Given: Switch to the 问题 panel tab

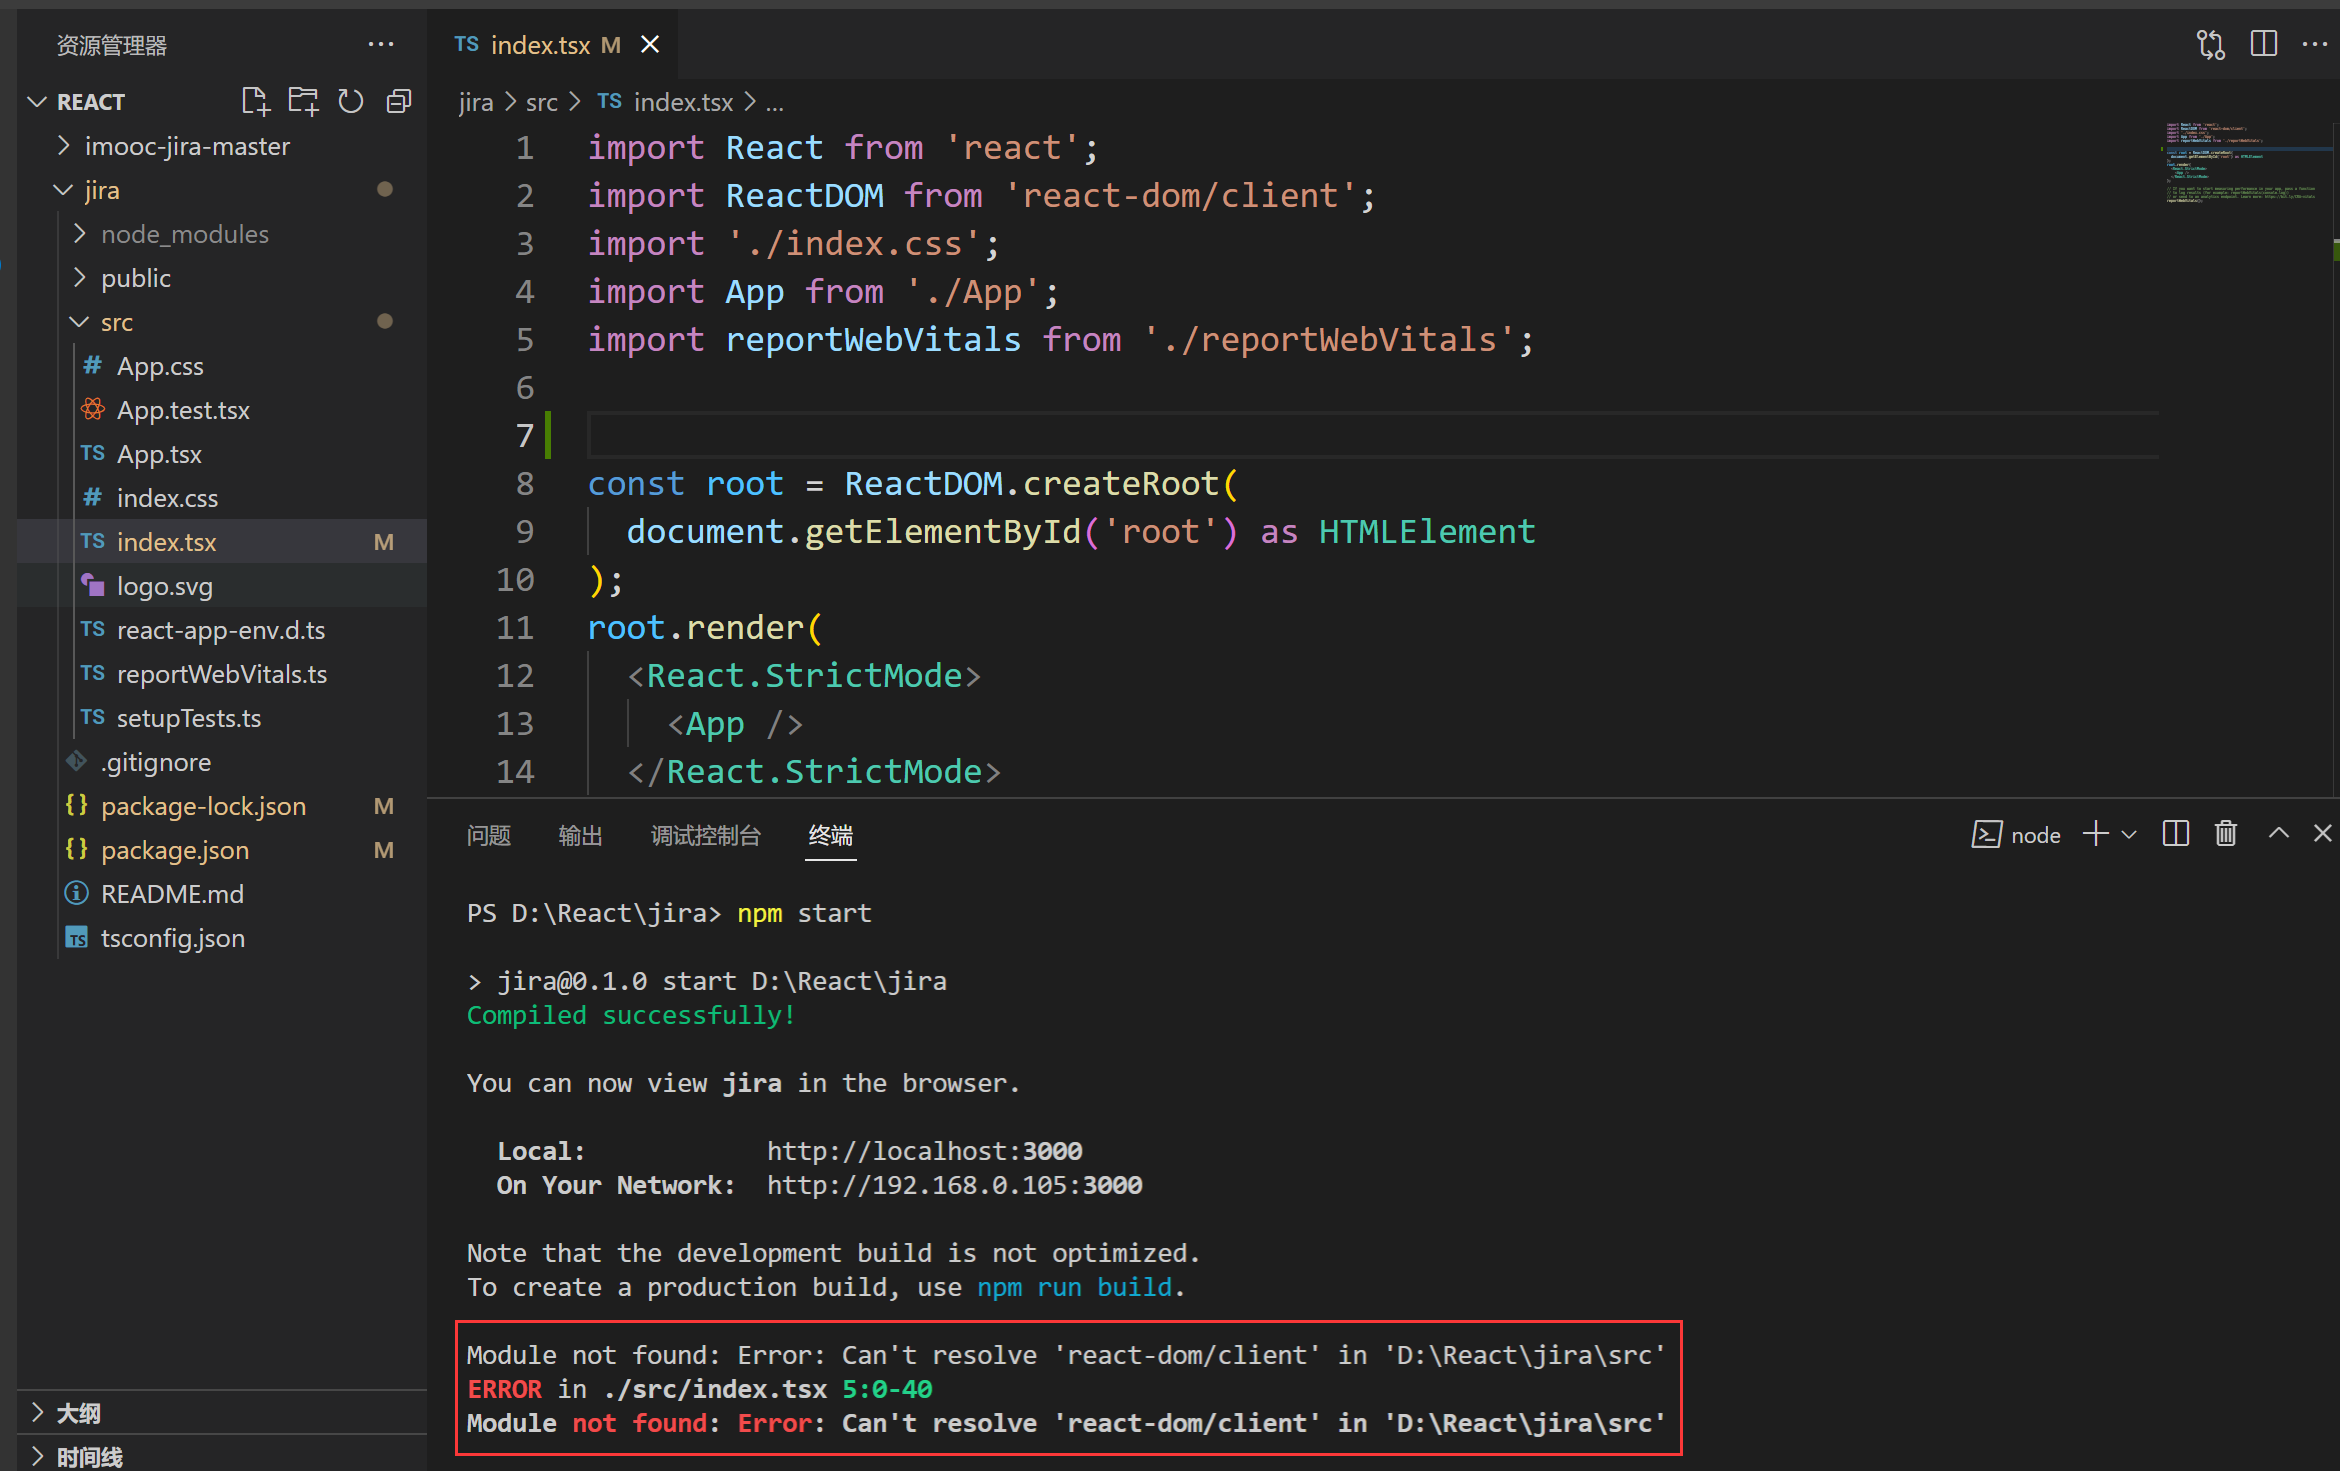Looking at the screenshot, I should coord(488,835).
